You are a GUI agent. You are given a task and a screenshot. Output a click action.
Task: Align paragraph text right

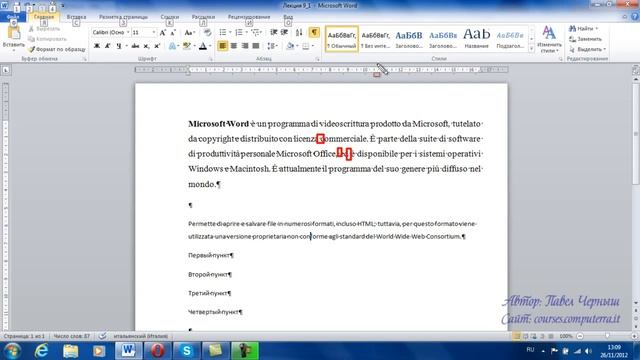point(244,46)
